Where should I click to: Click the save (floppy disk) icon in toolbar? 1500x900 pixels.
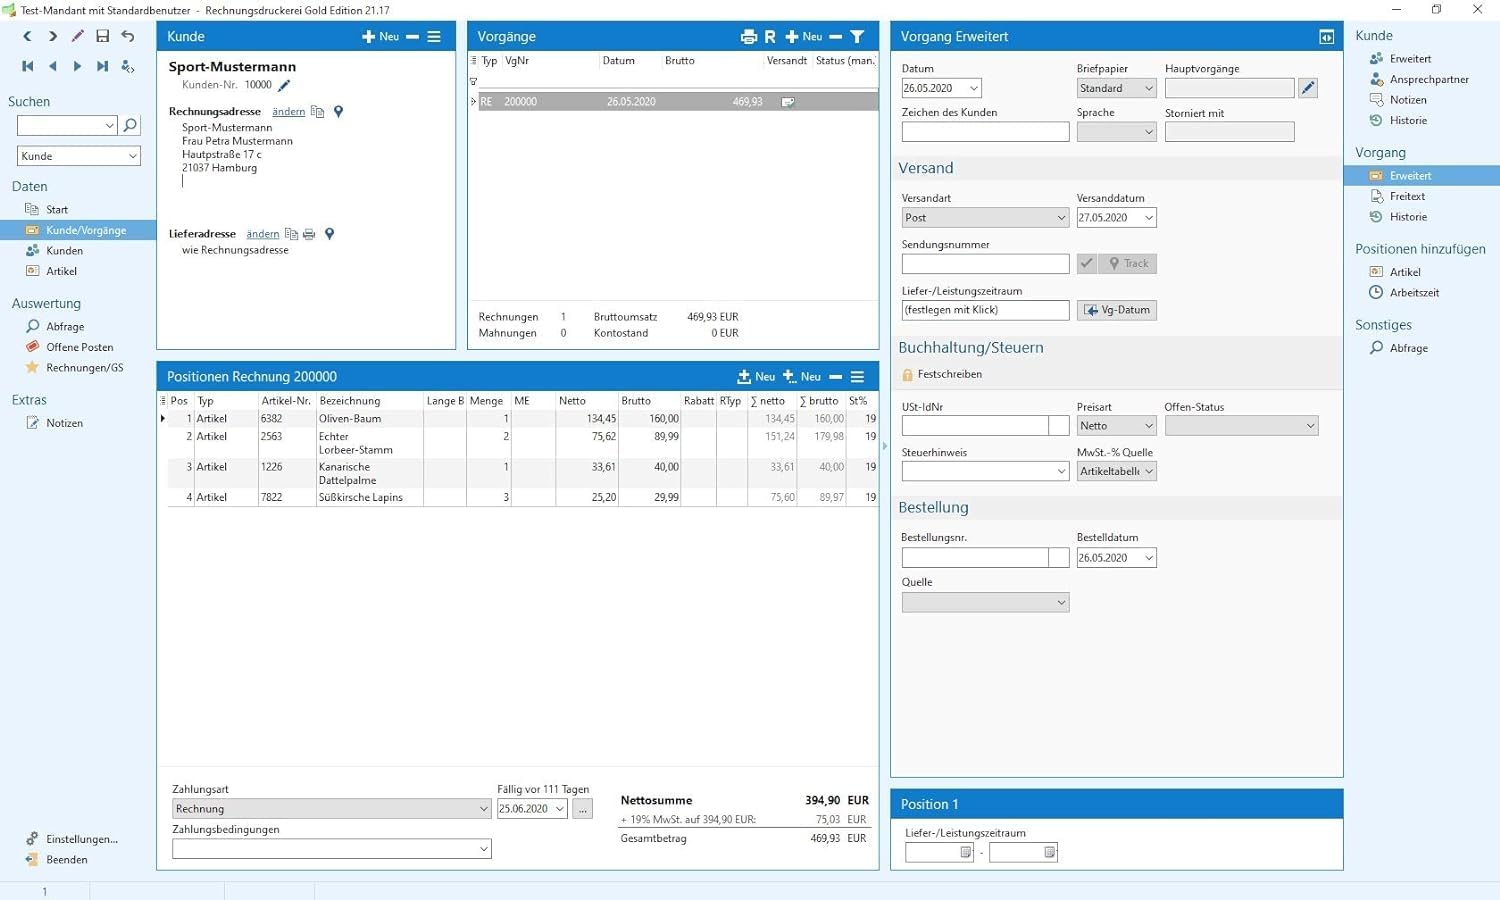(x=102, y=36)
